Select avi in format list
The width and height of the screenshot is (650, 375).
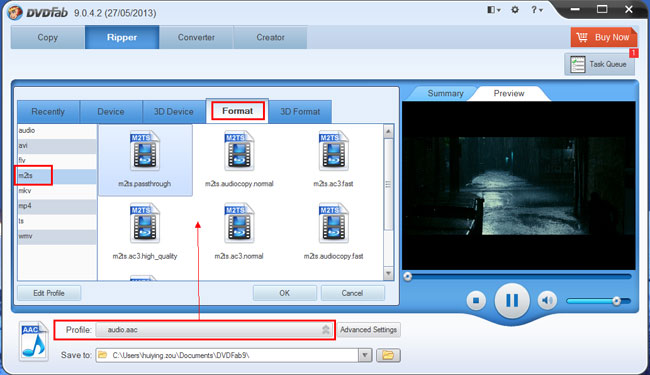pyautogui.click(x=57, y=145)
